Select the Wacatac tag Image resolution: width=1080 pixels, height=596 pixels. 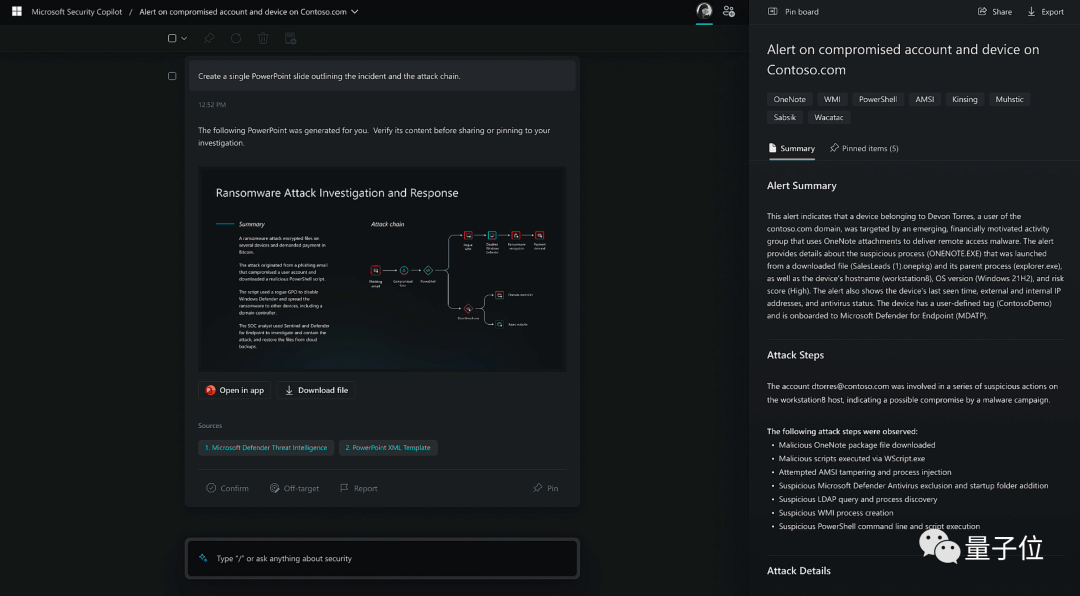tap(829, 117)
